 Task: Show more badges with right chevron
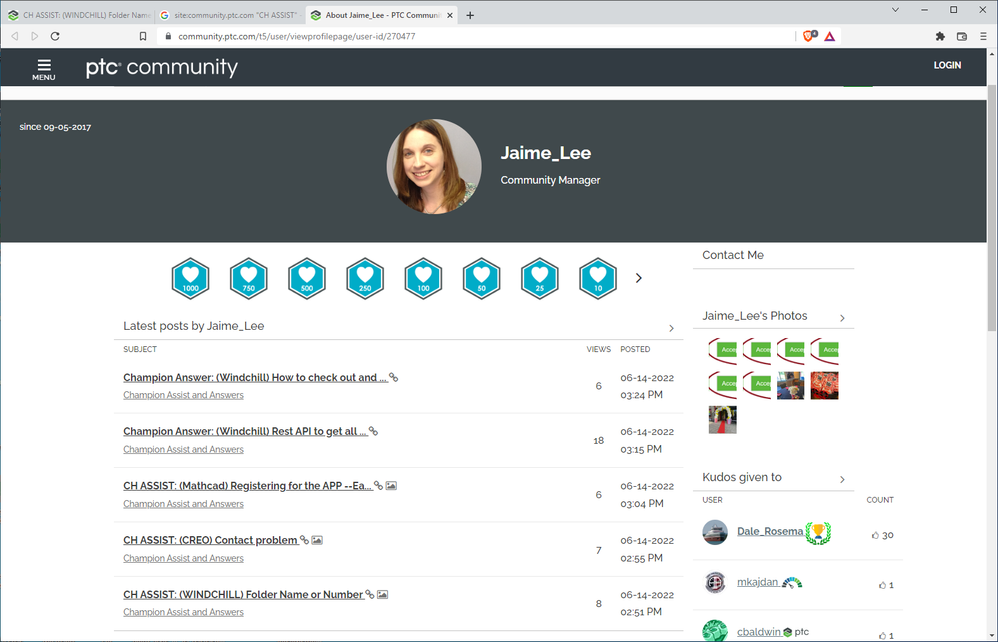click(x=639, y=278)
